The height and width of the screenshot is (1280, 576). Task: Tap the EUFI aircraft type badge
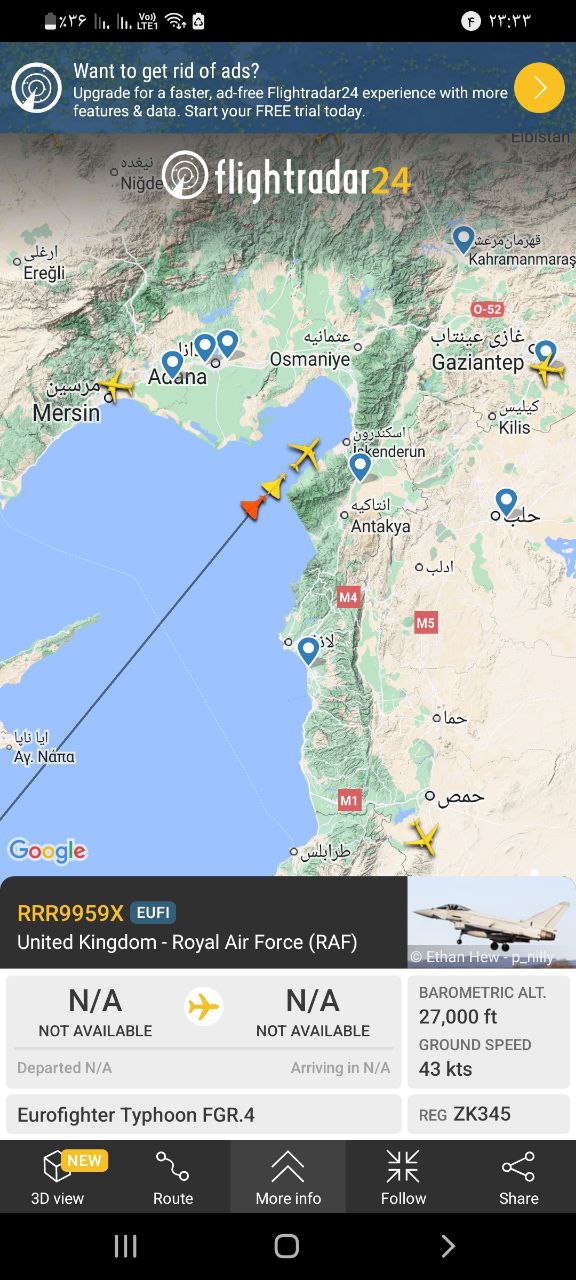point(153,912)
